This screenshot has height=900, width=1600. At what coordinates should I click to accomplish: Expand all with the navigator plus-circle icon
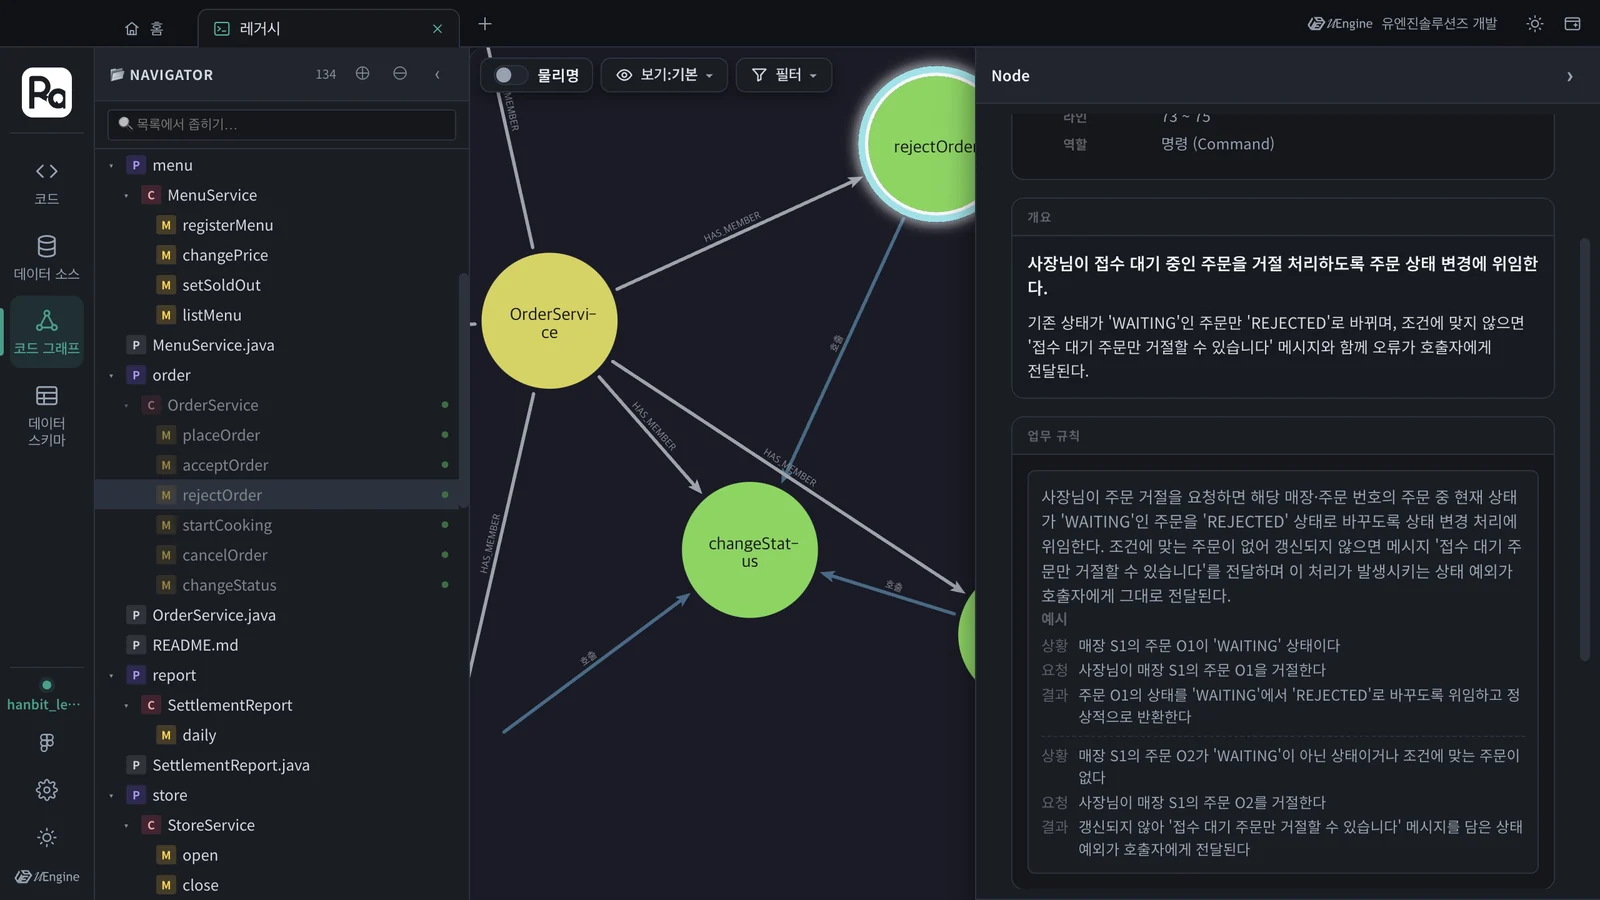(363, 74)
